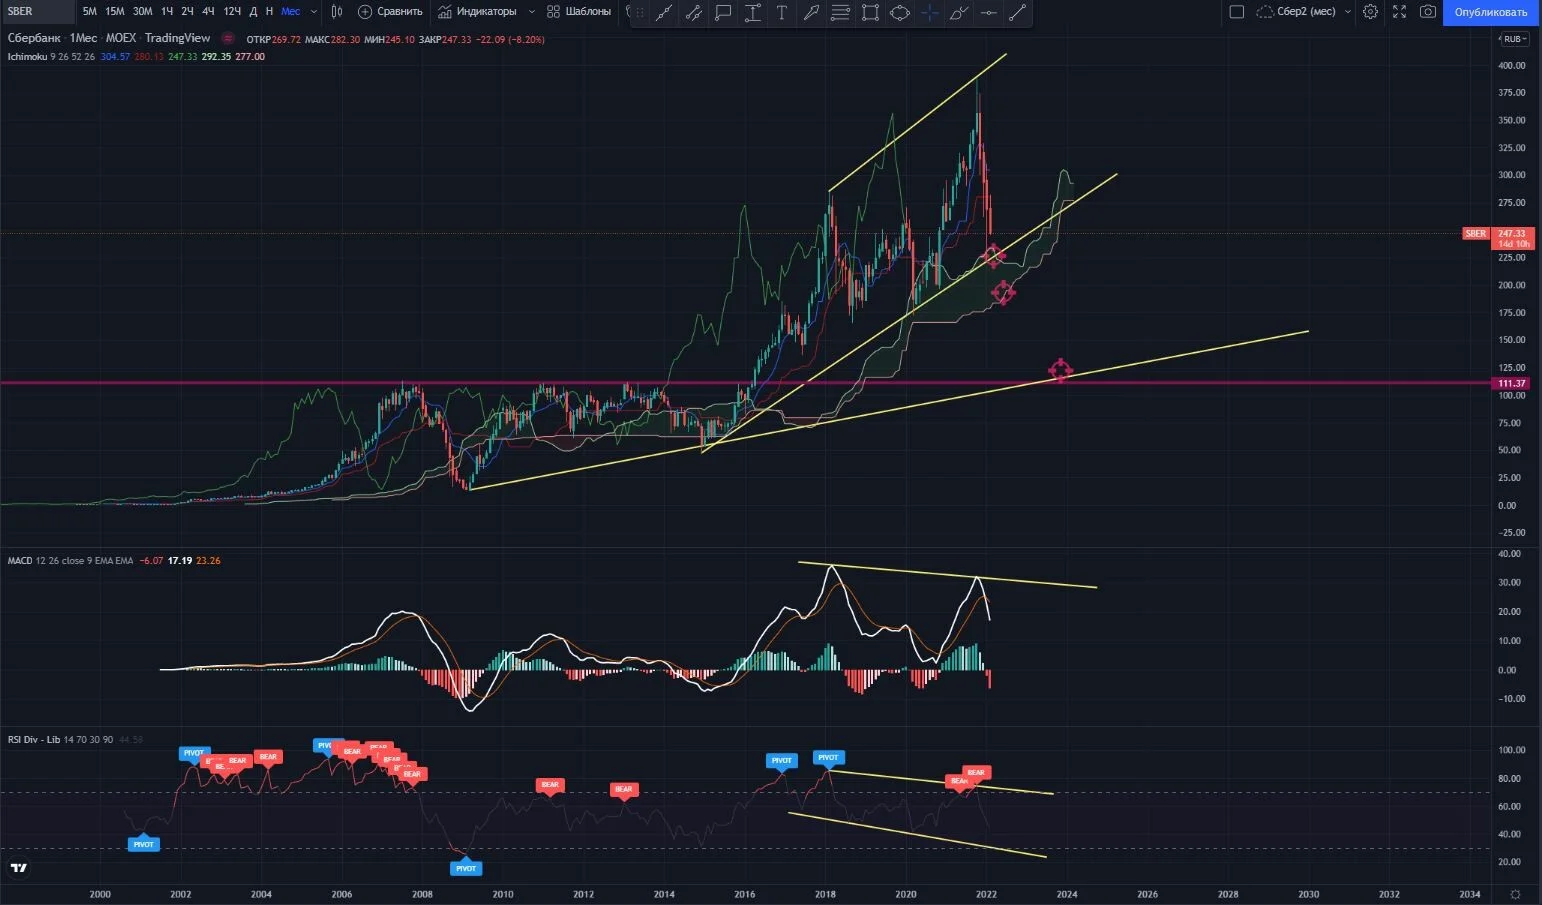The height and width of the screenshot is (905, 1542).
Task: Click the МИН 245.10 low value
Action: point(389,39)
